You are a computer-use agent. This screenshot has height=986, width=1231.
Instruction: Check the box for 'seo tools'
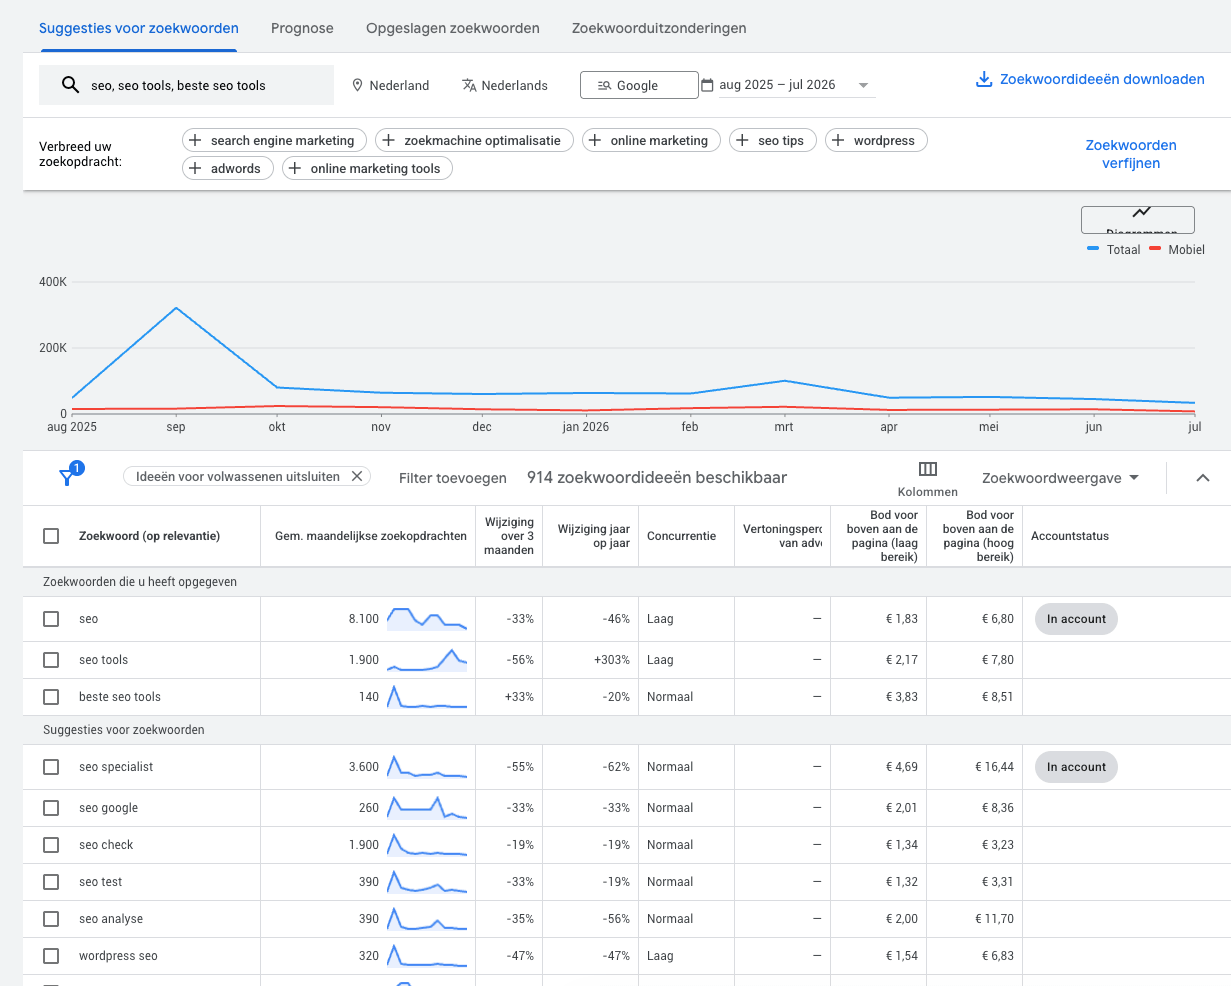click(51, 660)
